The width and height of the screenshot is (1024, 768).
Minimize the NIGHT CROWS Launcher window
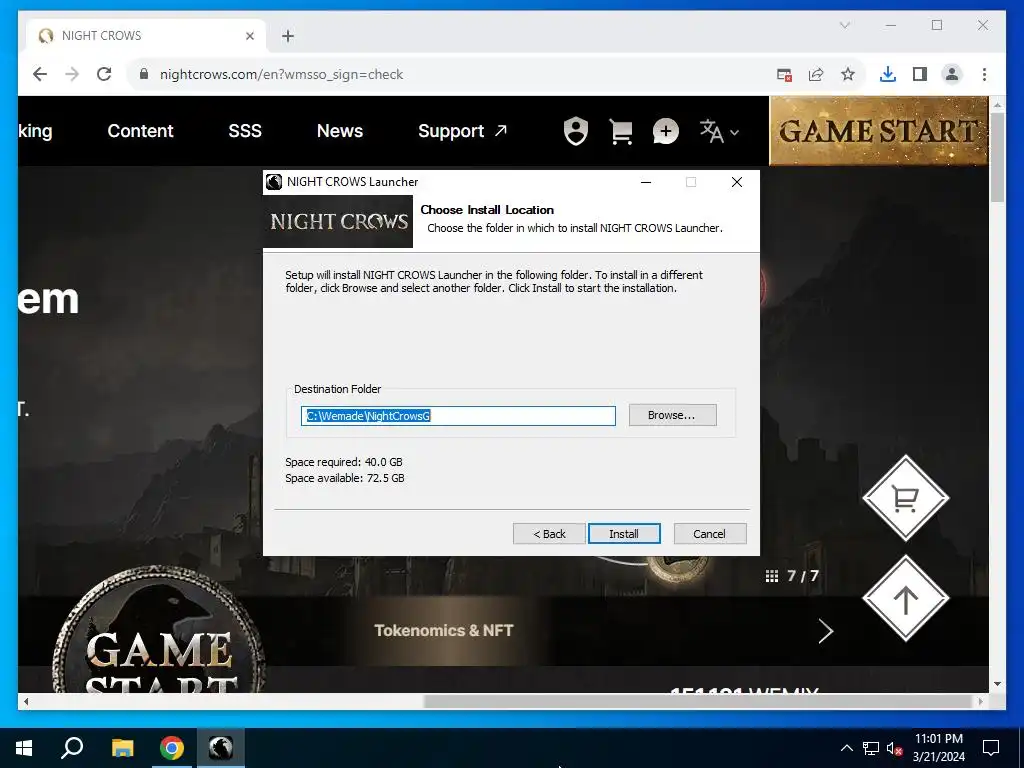[x=646, y=182]
